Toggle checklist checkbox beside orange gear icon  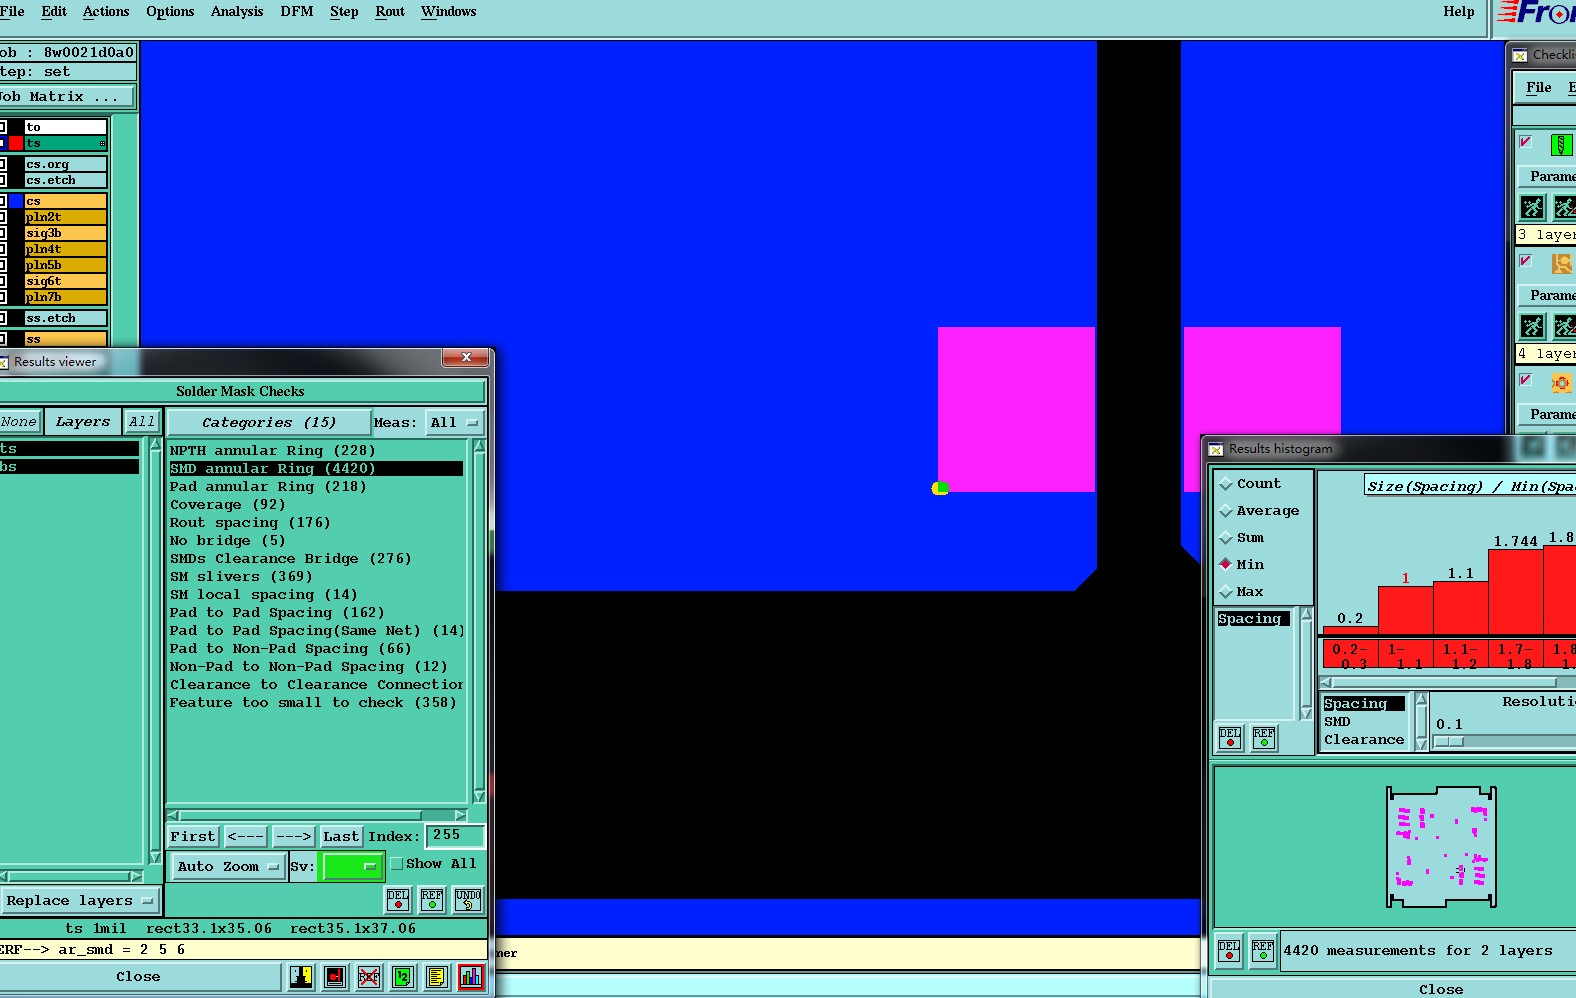click(1526, 380)
